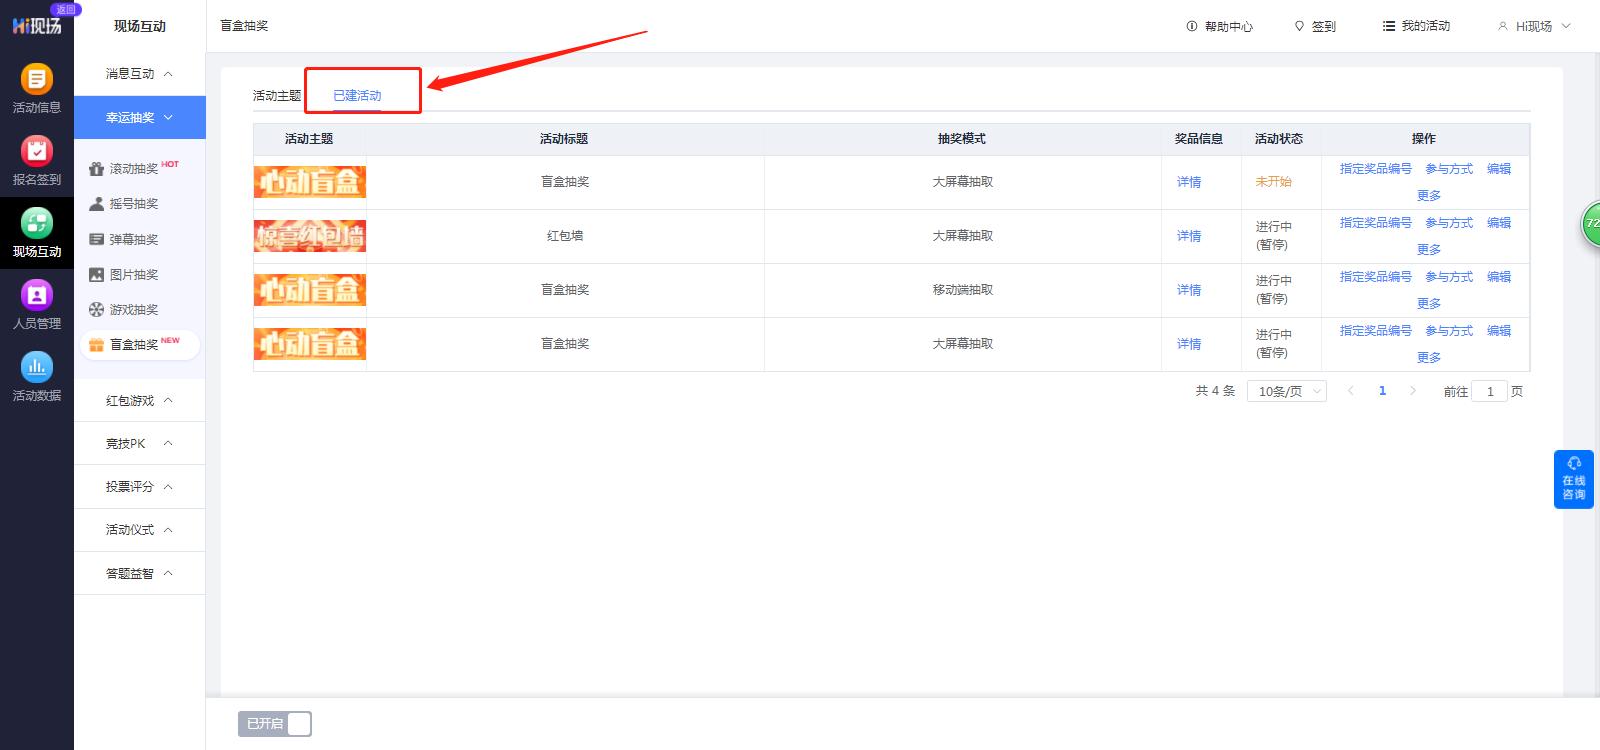This screenshot has width=1600, height=750.
Task: Click the 返回 badge above the logo
Action: point(65,9)
